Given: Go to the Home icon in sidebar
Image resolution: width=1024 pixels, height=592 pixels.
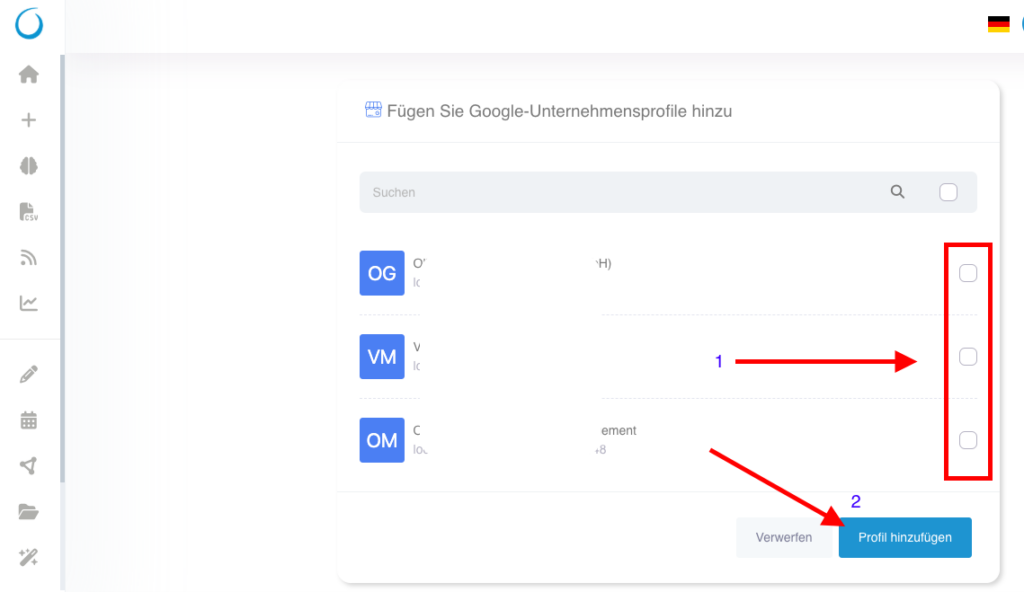Looking at the screenshot, I should click(x=29, y=74).
